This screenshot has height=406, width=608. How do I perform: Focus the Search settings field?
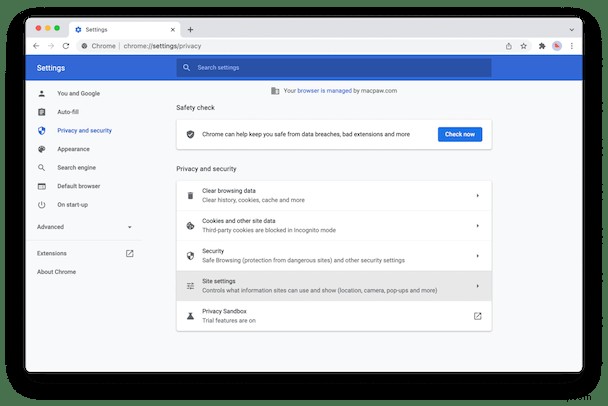coord(334,67)
